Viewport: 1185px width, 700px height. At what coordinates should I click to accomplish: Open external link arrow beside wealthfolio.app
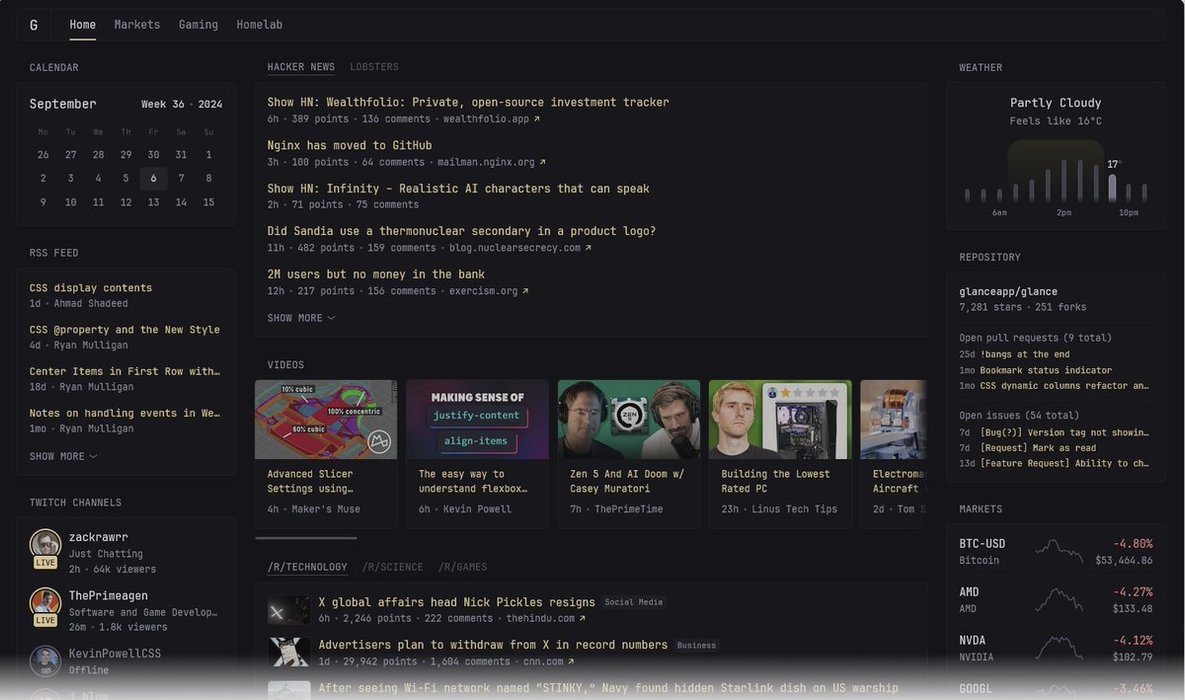[537, 119]
